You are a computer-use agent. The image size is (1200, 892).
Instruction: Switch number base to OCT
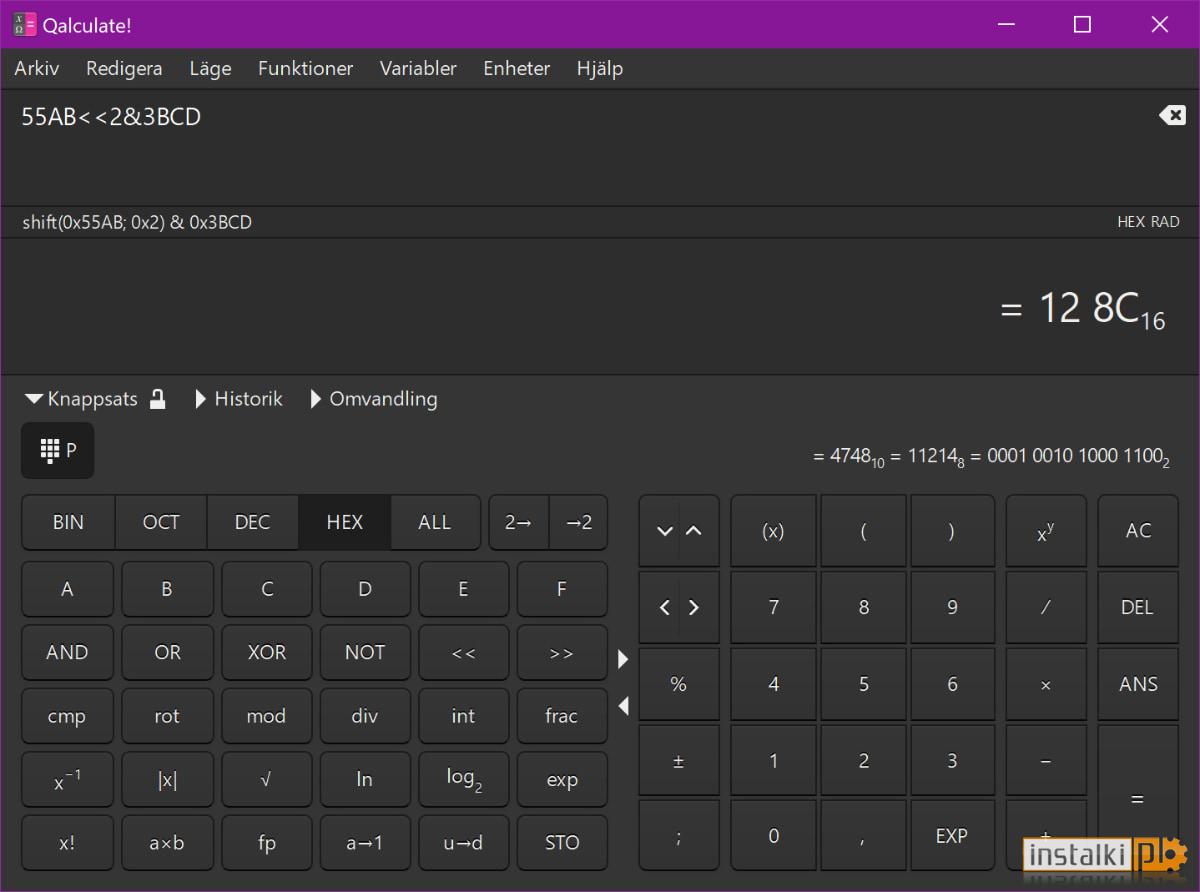click(x=161, y=522)
